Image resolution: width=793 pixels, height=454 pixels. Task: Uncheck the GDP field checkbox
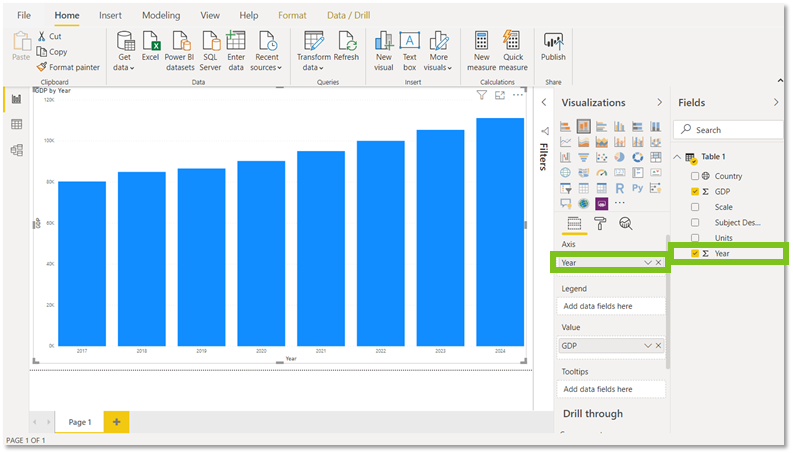click(x=695, y=192)
